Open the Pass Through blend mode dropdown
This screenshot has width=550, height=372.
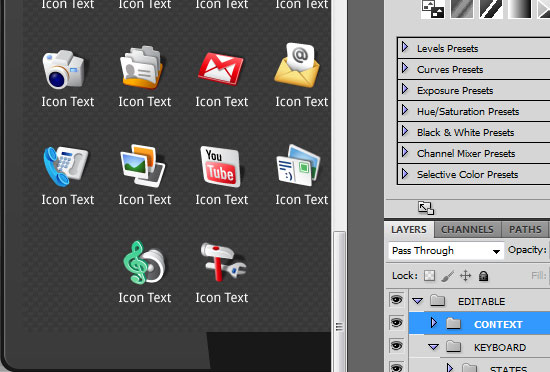446,251
